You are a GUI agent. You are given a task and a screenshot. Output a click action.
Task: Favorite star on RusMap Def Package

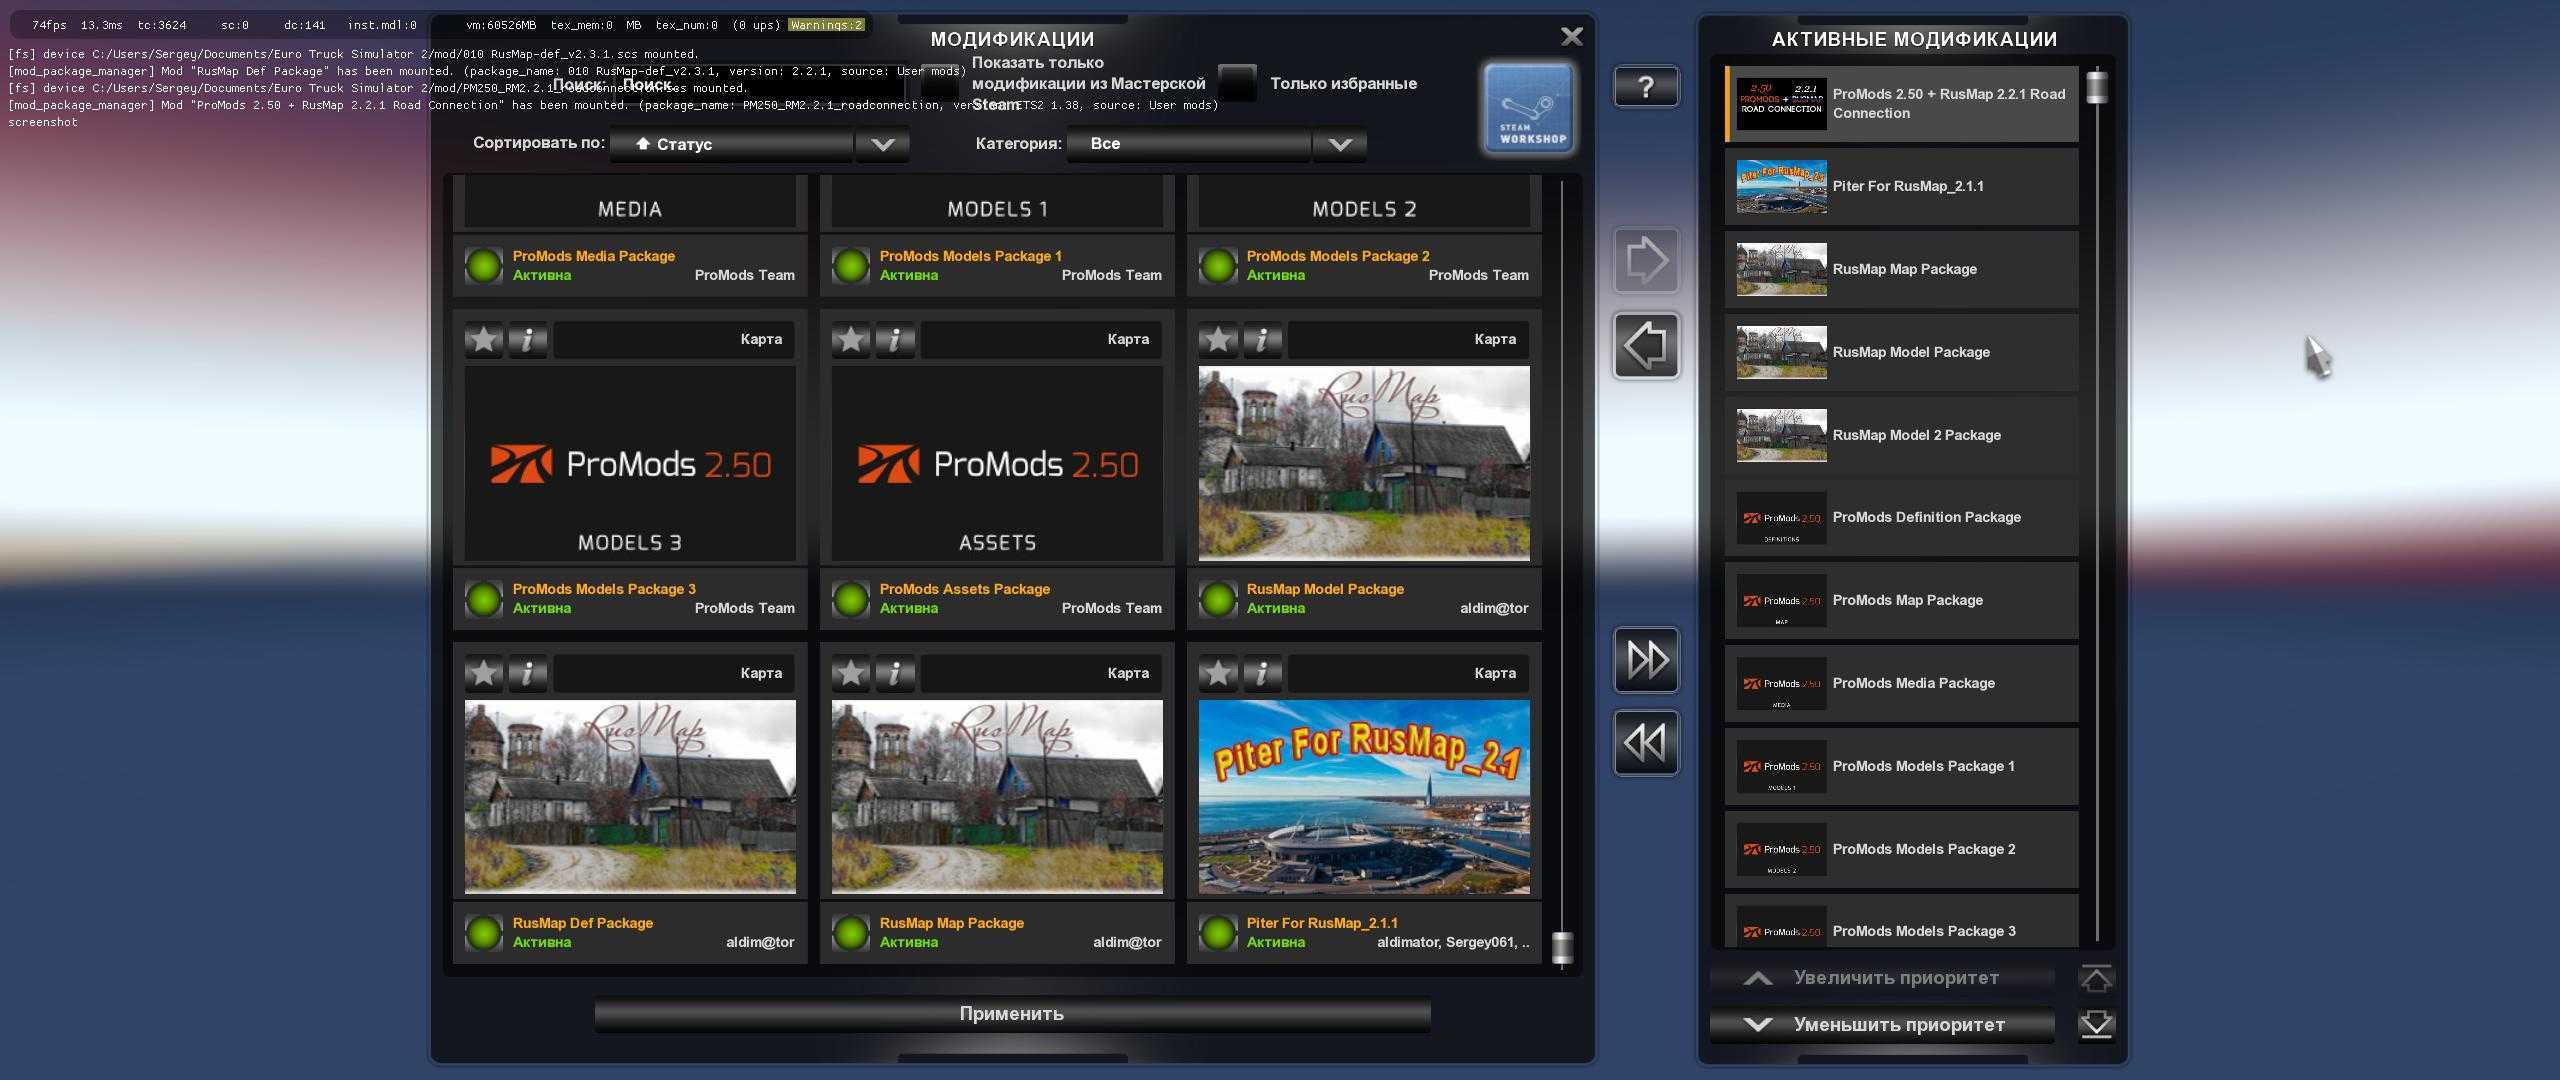(x=484, y=674)
